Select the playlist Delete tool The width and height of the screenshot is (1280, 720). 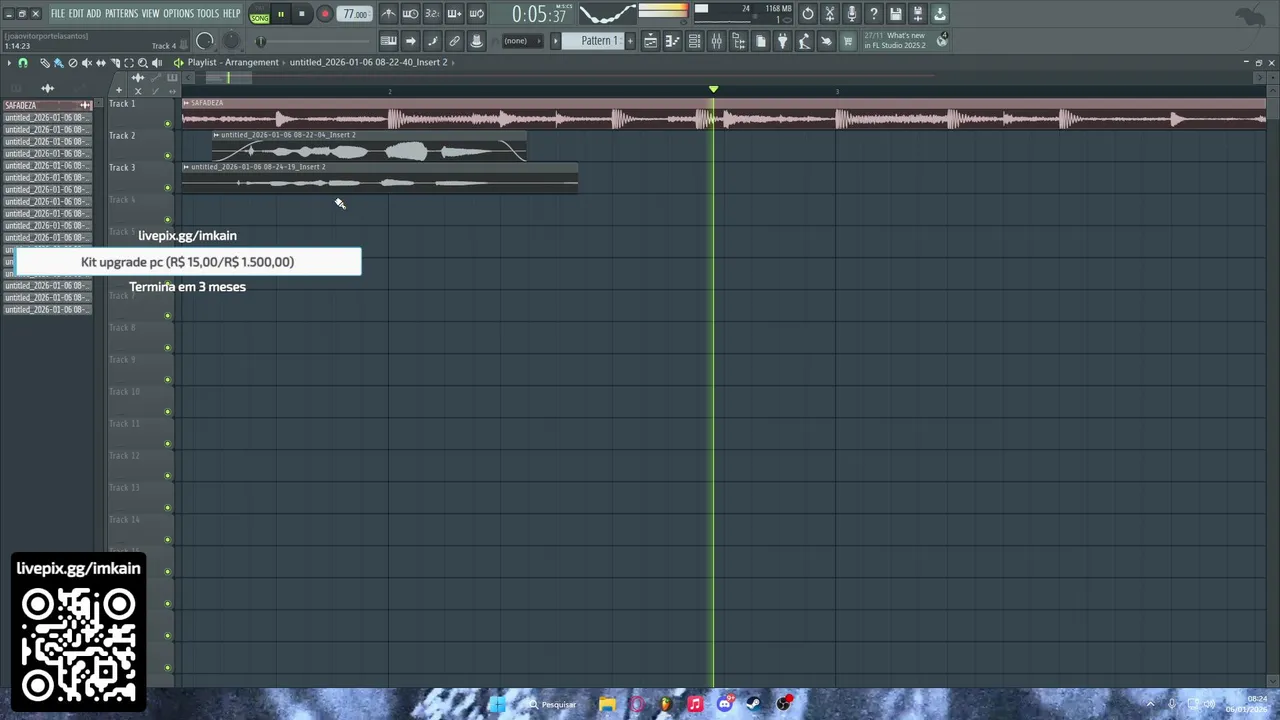[x=73, y=63]
